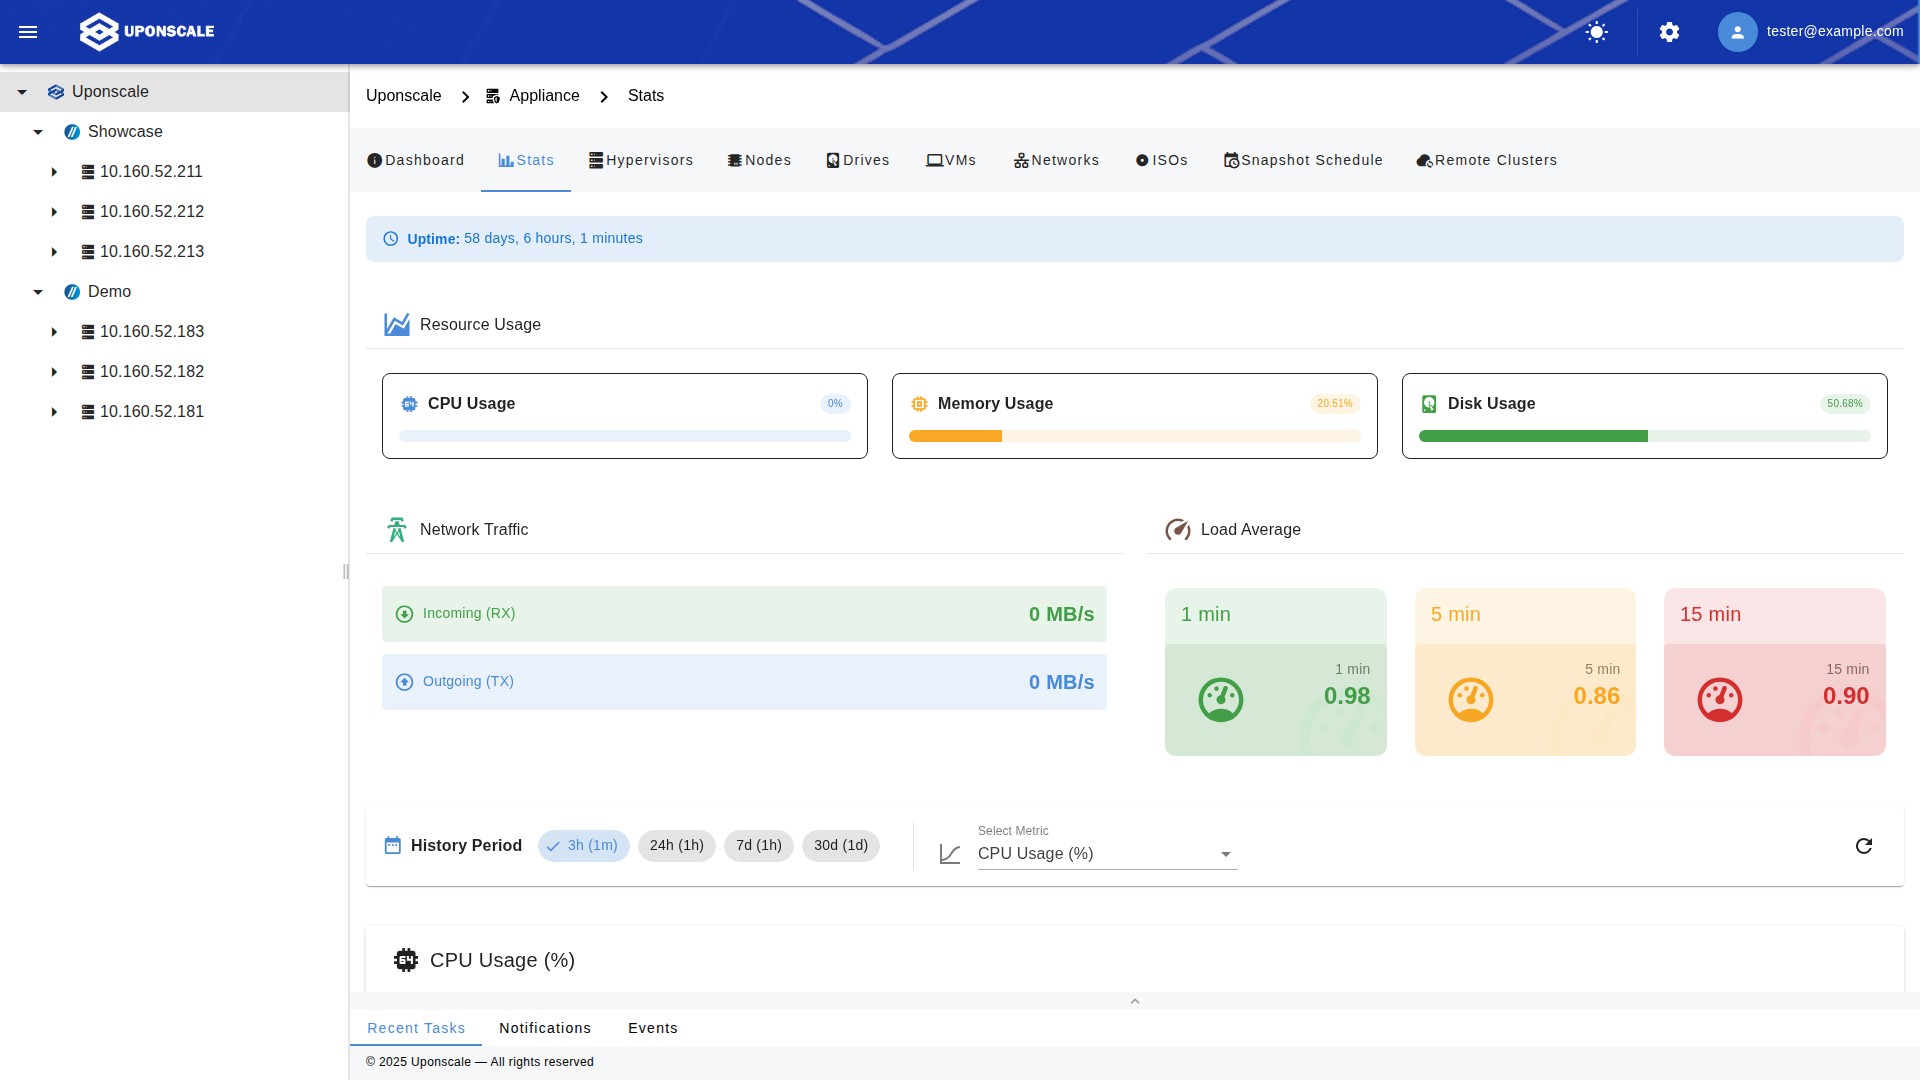The height and width of the screenshot is (1080, 1920).
Task: Click the 1 min load gauge icon
Action: tap(1220, 700)
